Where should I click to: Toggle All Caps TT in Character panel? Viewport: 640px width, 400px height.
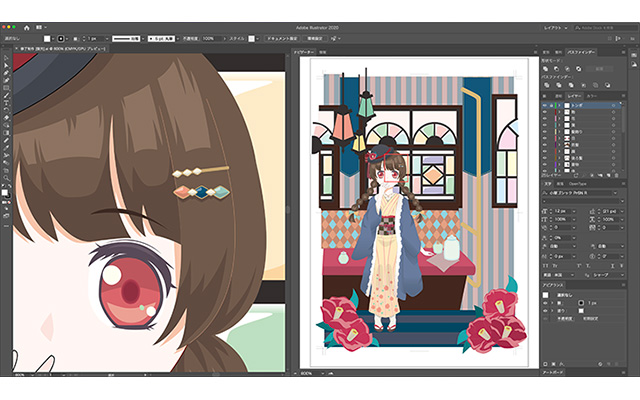[x=546, y=266]
